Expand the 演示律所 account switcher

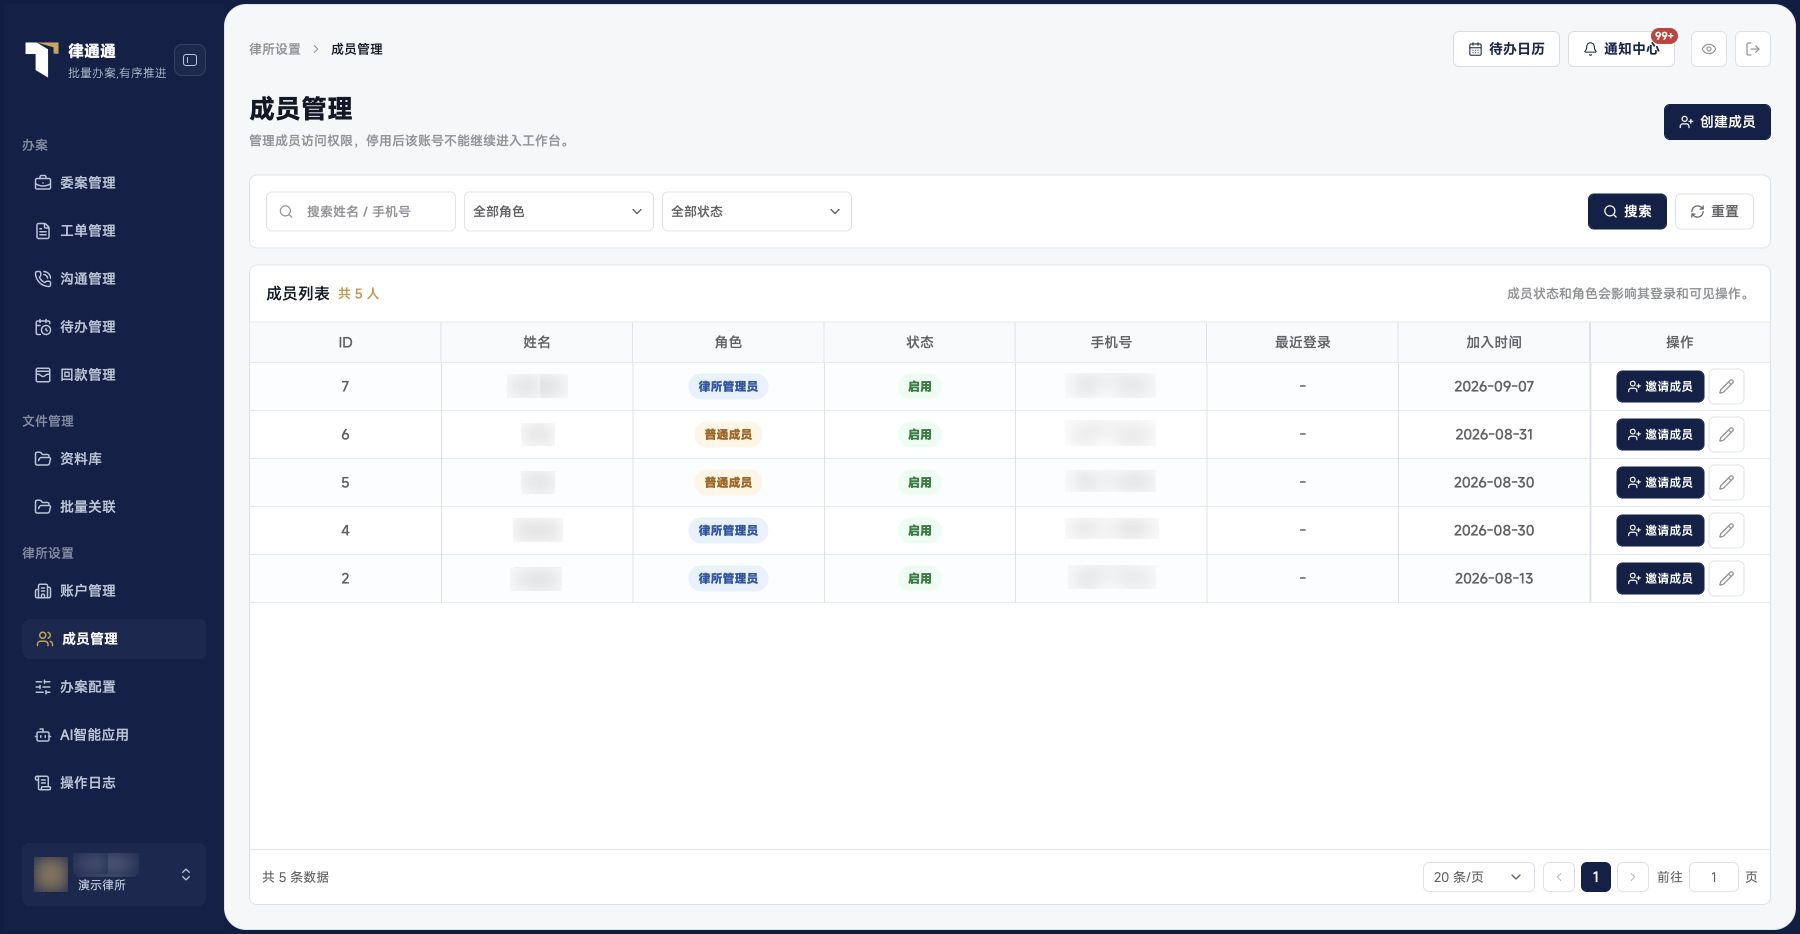point(114,874)
